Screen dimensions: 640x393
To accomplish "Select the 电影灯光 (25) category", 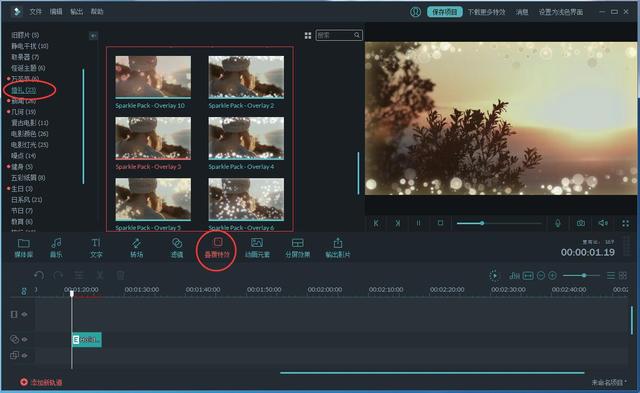I will (x=30, y=145).
